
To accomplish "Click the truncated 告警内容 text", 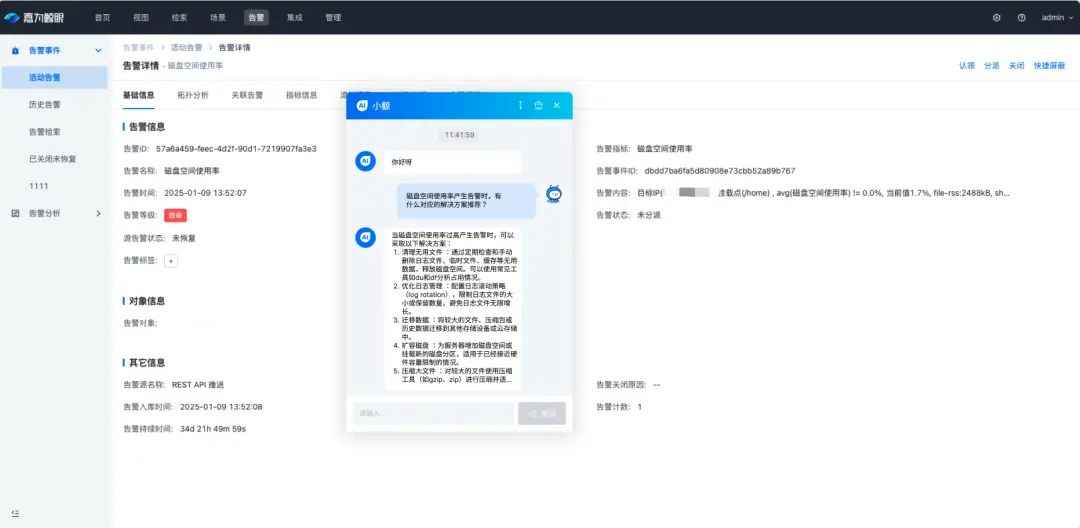I will [823, 193].
